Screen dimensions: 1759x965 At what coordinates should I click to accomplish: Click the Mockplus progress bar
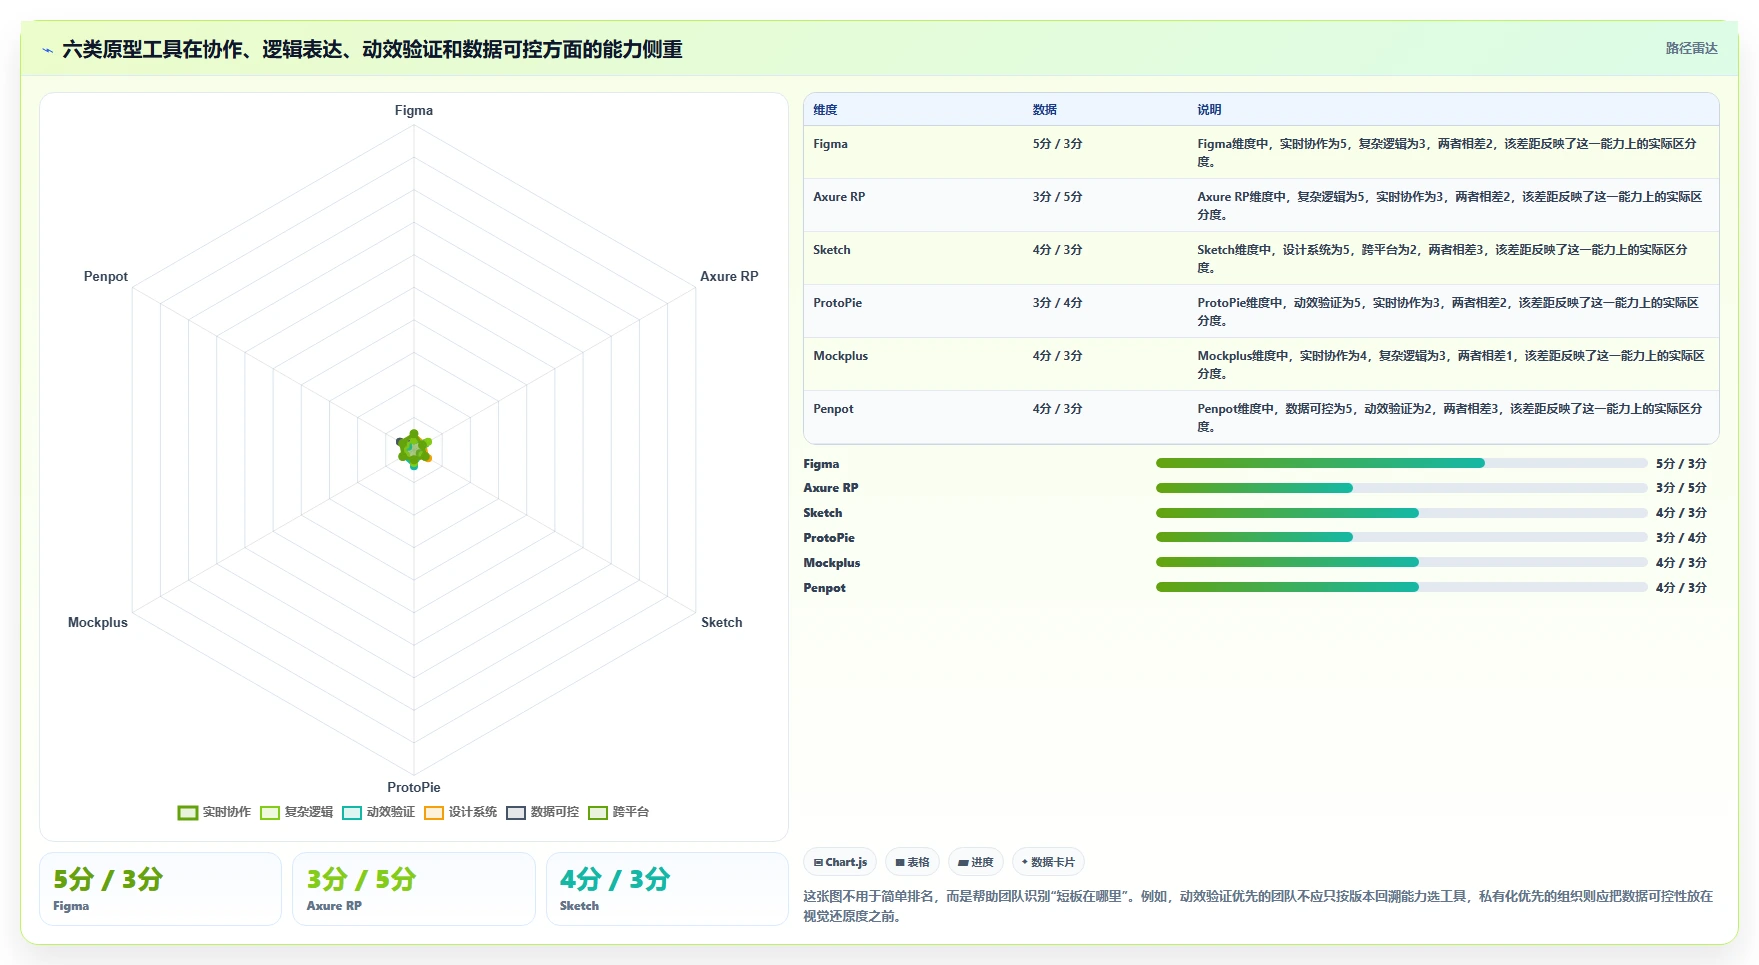1402,562
